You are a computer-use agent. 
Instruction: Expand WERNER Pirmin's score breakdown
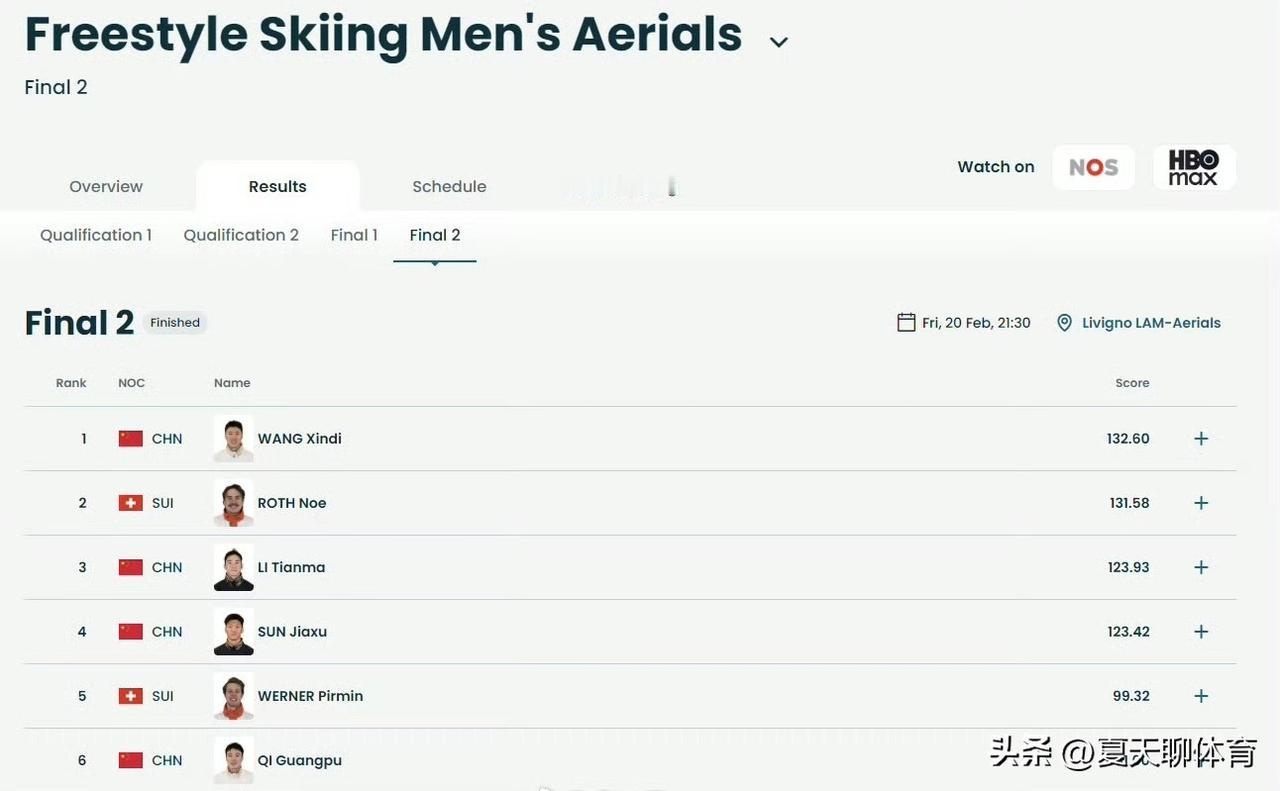pyautogui.click(x=1201, y=696)
